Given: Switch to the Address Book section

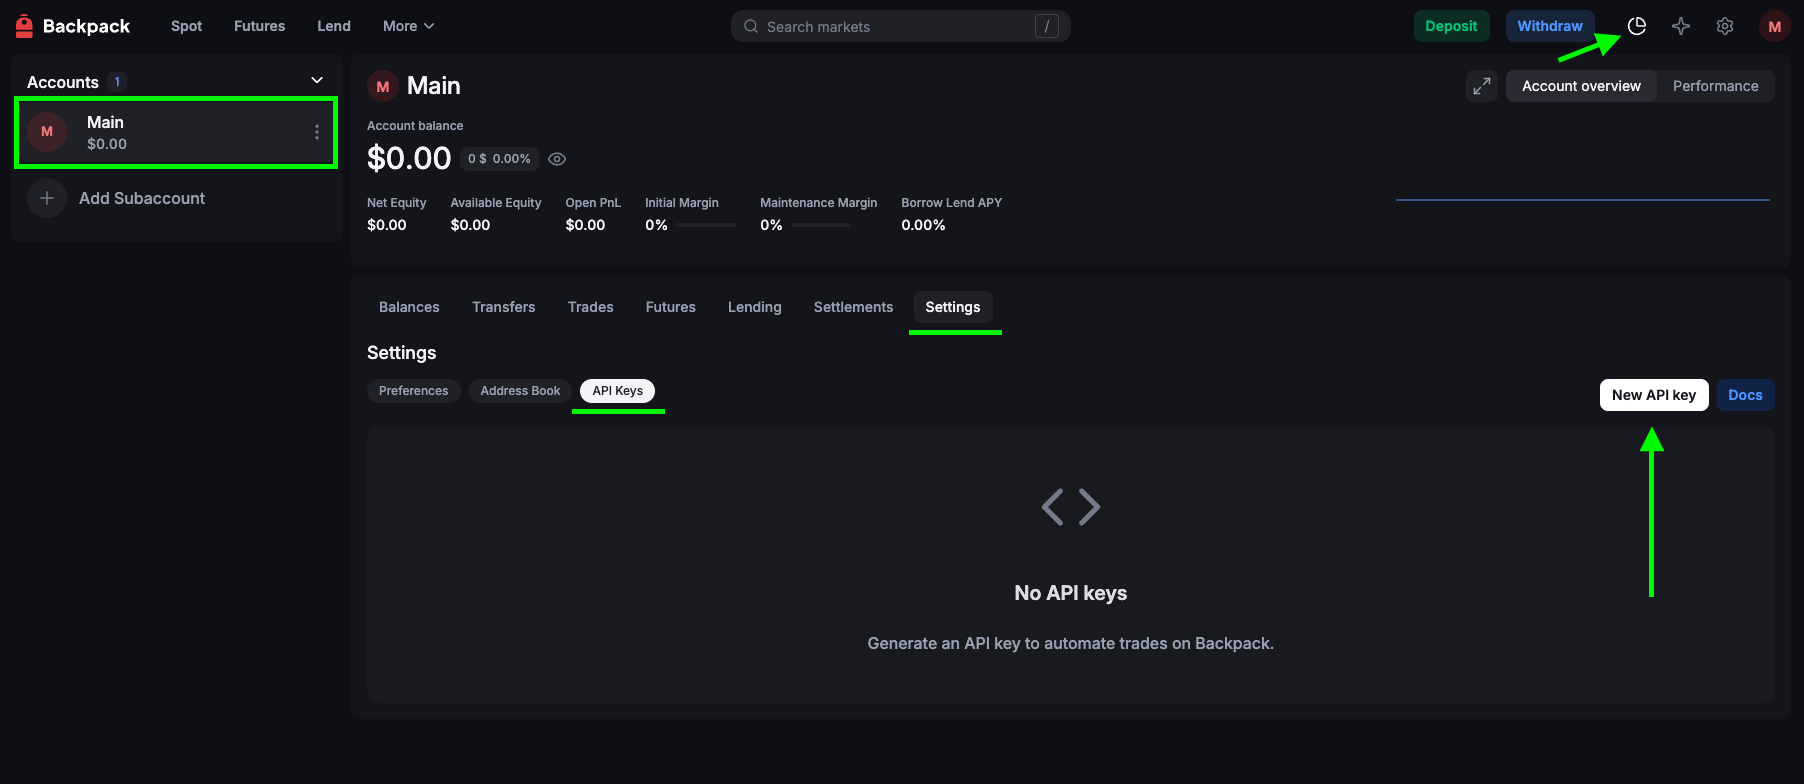Looking at the screenshot, I should pyautogui.click(x=520, y=391).
